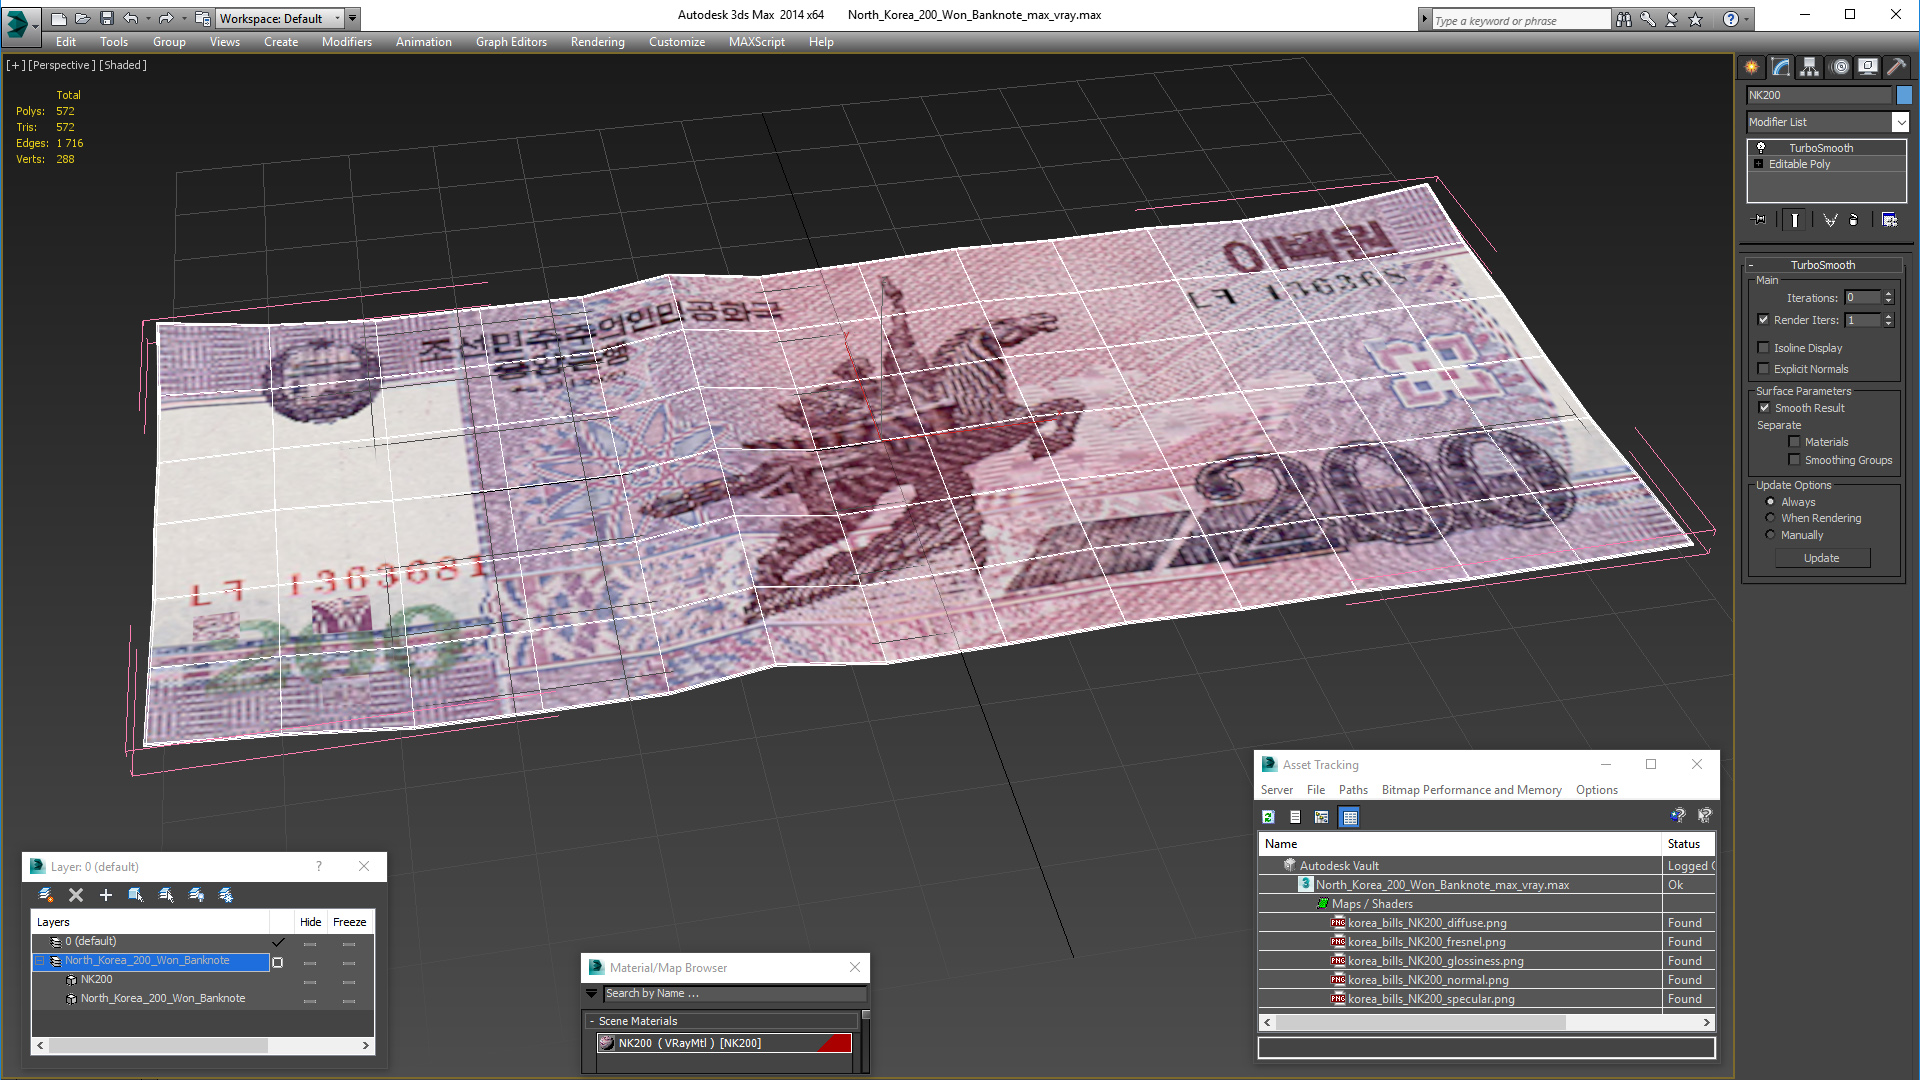Open the Hierarchy command panel tab
The image size is (1920, 1080).
1810,67
